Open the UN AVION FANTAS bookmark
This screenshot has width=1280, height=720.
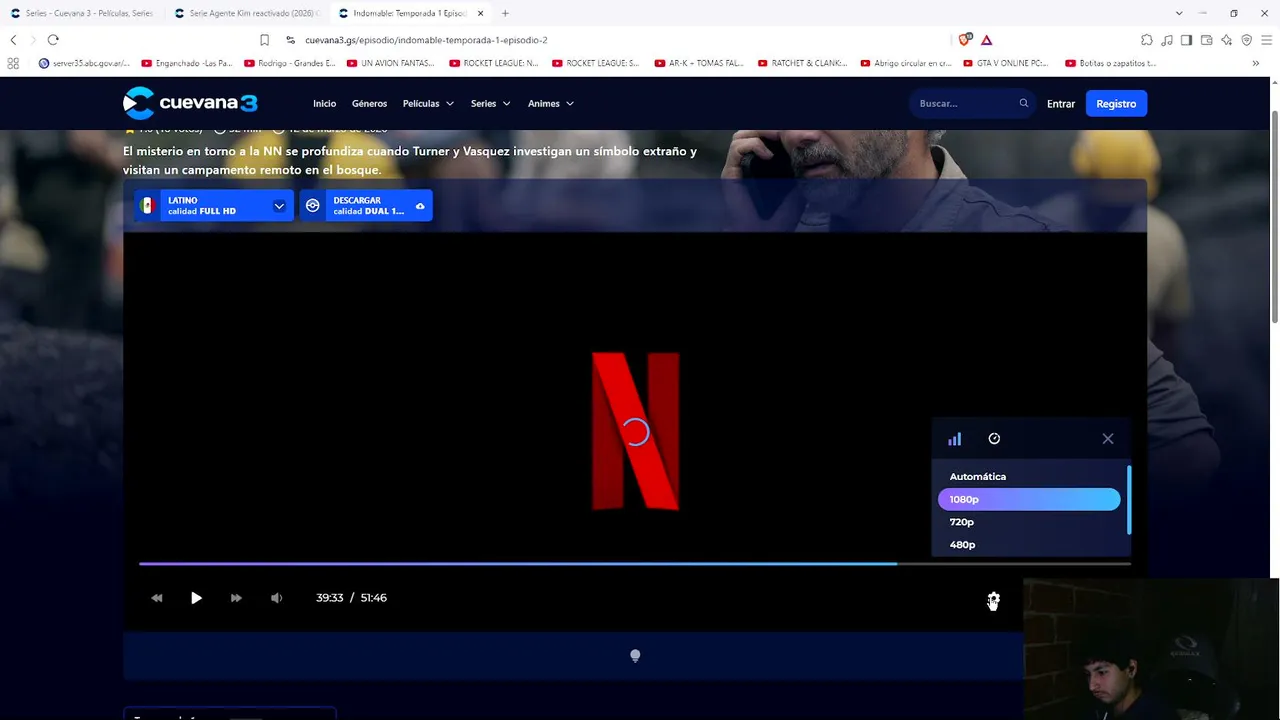pyautogui.click(x=391, y=63)
